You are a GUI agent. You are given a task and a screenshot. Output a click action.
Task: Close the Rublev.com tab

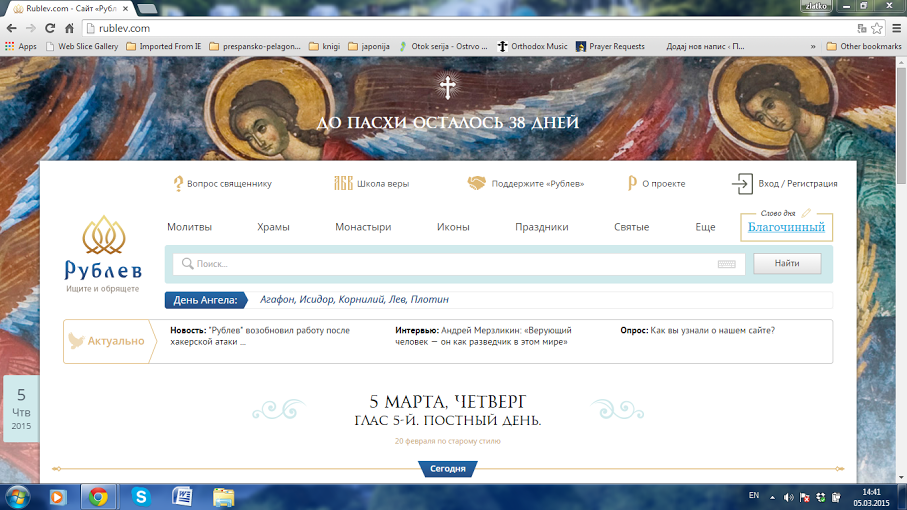pos(126,9)
